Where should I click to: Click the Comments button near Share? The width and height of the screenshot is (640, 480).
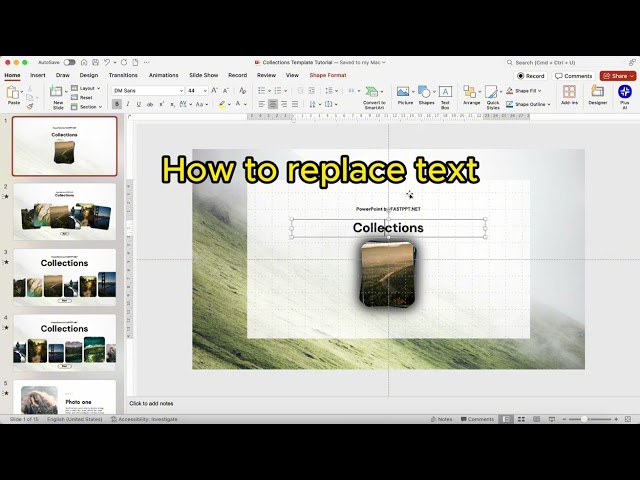[x=573, y=76]
